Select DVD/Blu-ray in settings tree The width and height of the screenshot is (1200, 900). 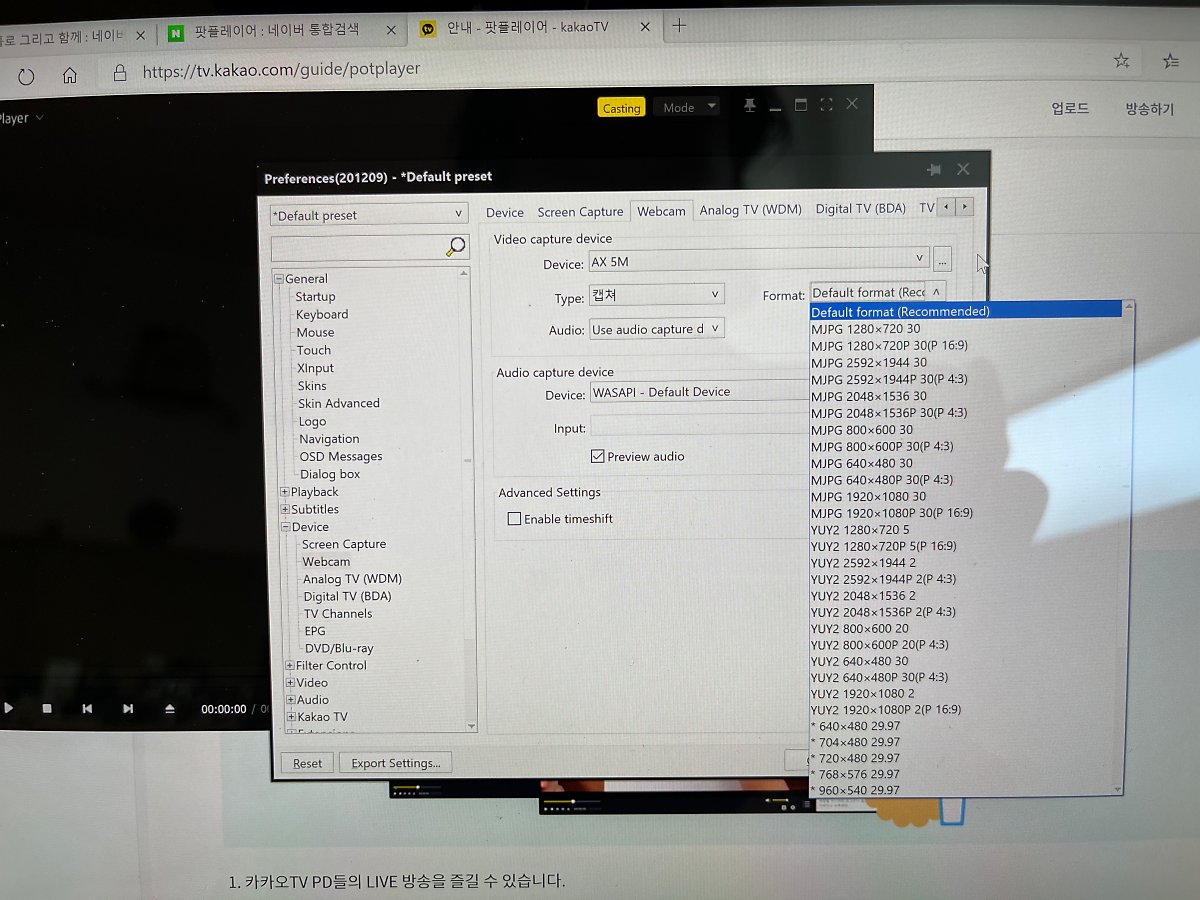click(x=339, y=648)
